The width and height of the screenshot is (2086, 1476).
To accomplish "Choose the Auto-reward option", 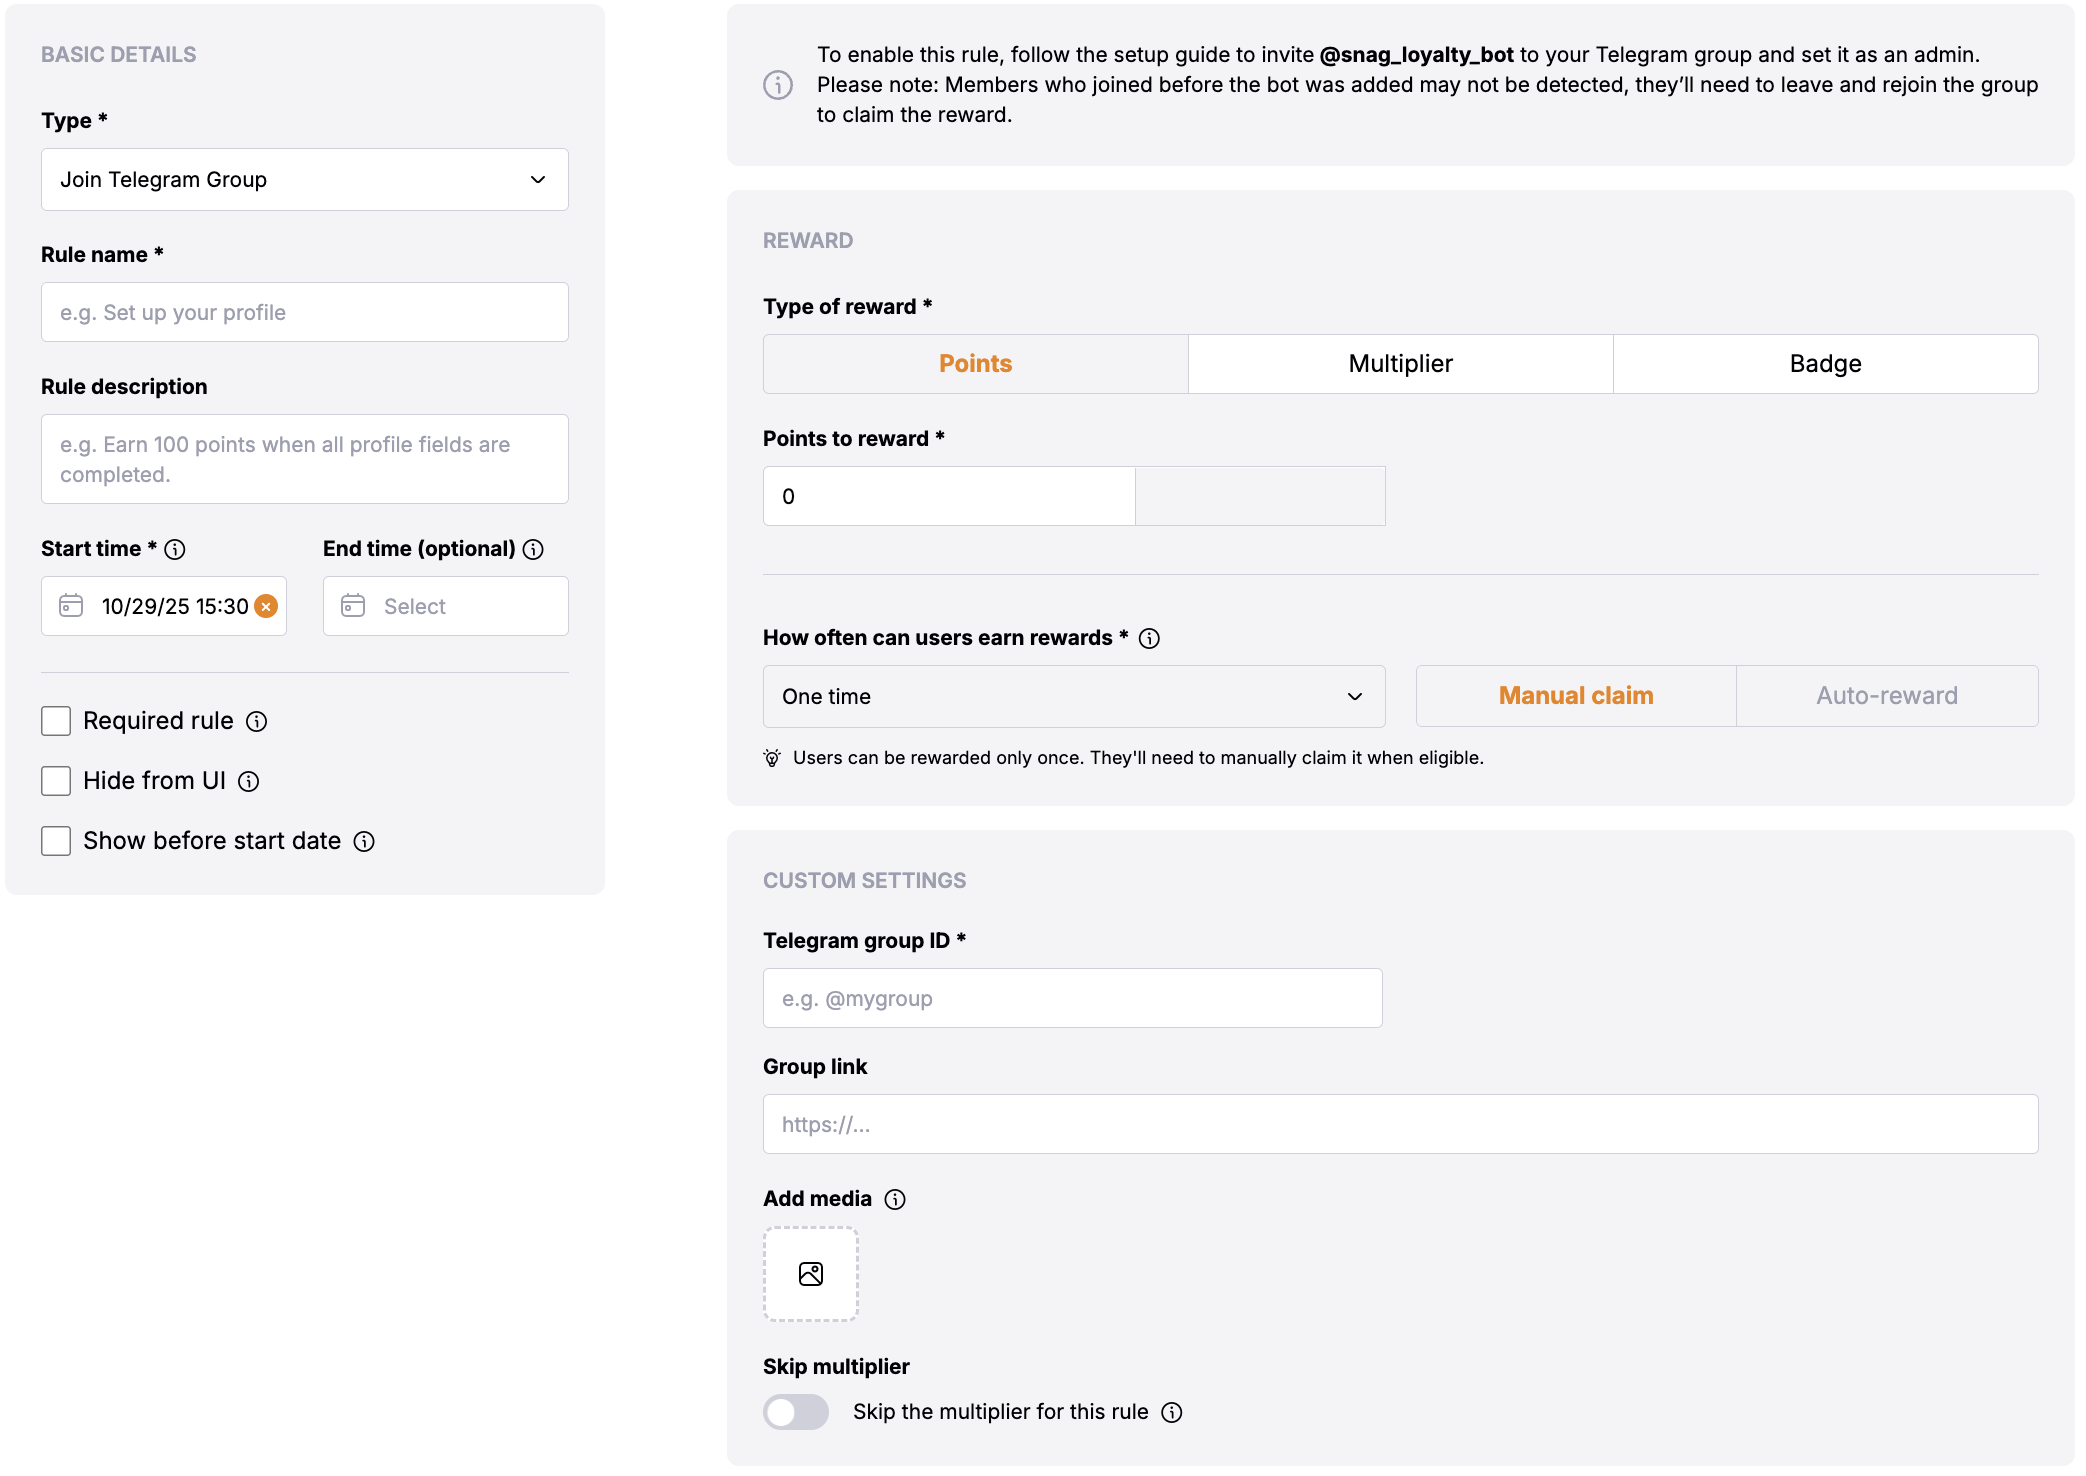I will coord(1886,696).
